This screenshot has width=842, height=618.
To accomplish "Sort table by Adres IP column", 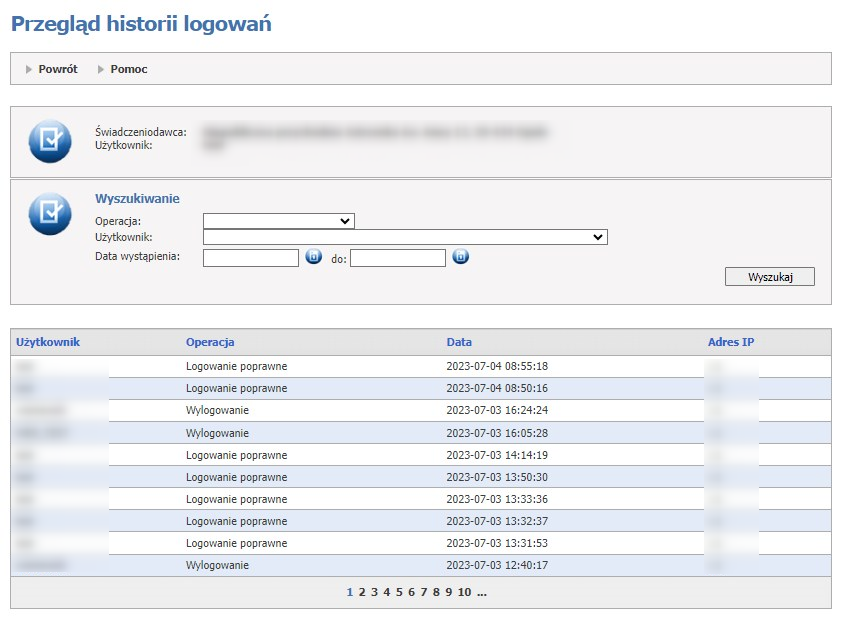I will point(731,342).
